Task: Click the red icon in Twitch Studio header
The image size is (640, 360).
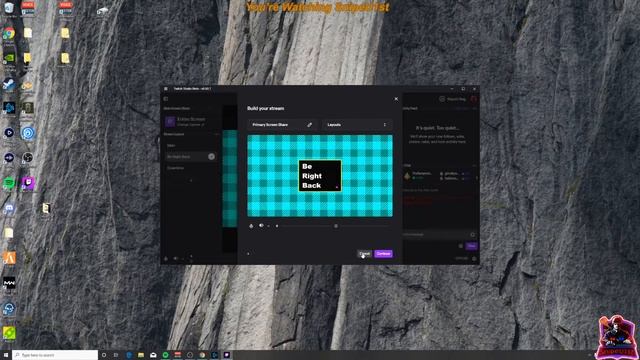Action: click(473, 99)
